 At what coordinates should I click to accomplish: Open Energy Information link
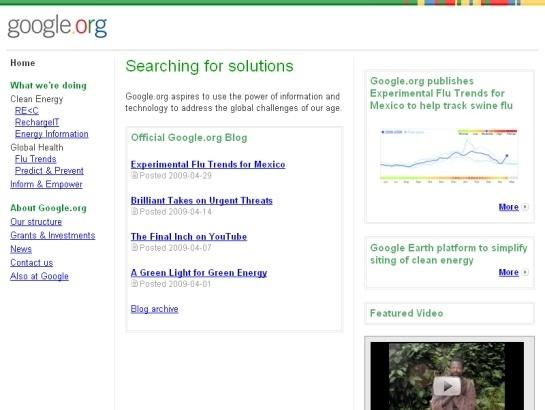[x=51, y=134]
